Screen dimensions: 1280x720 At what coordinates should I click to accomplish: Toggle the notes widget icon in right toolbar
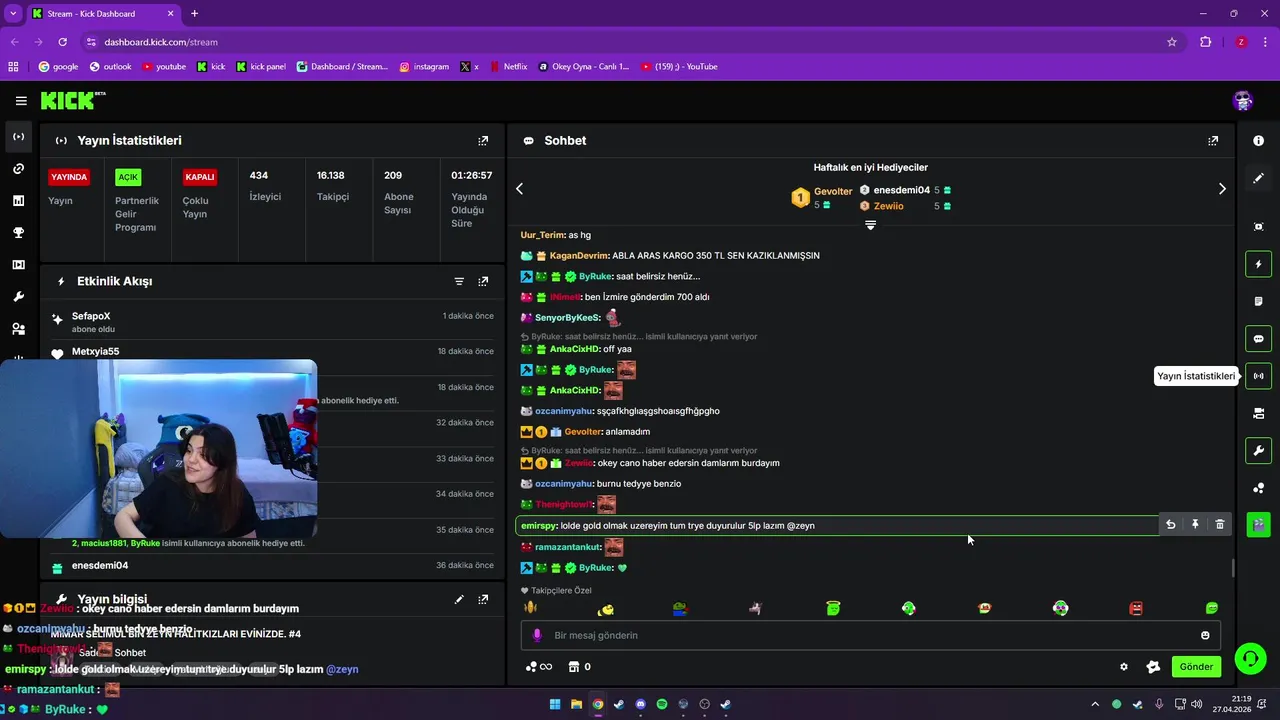(x=1258, y=301)
